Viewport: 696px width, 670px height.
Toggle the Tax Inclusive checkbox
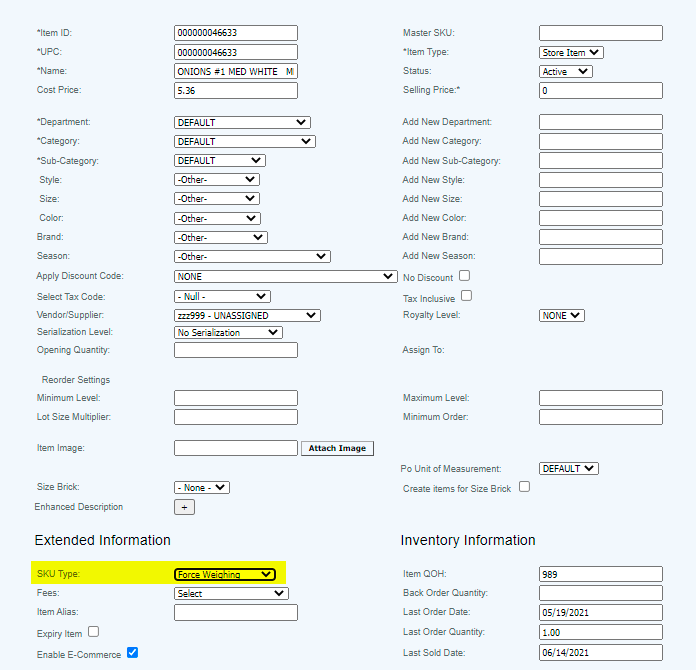pos(466,297)
